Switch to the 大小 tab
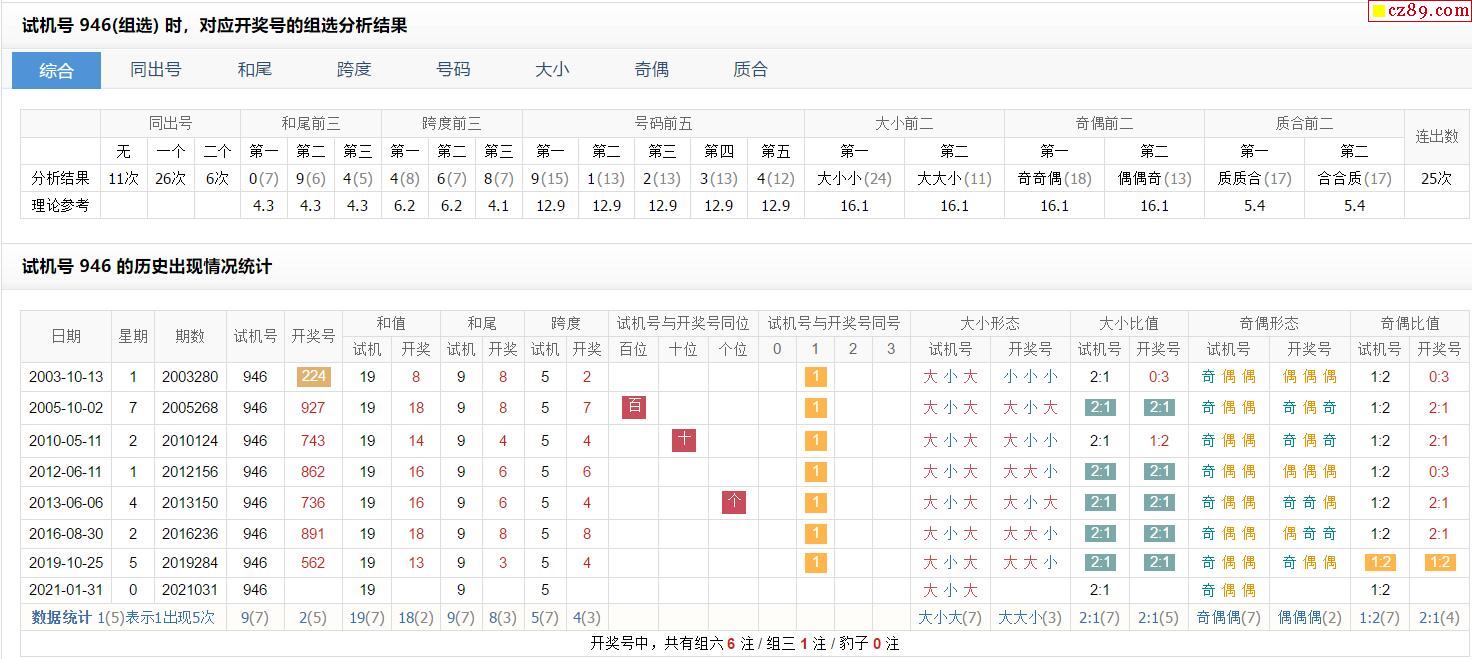 [552, 70]
